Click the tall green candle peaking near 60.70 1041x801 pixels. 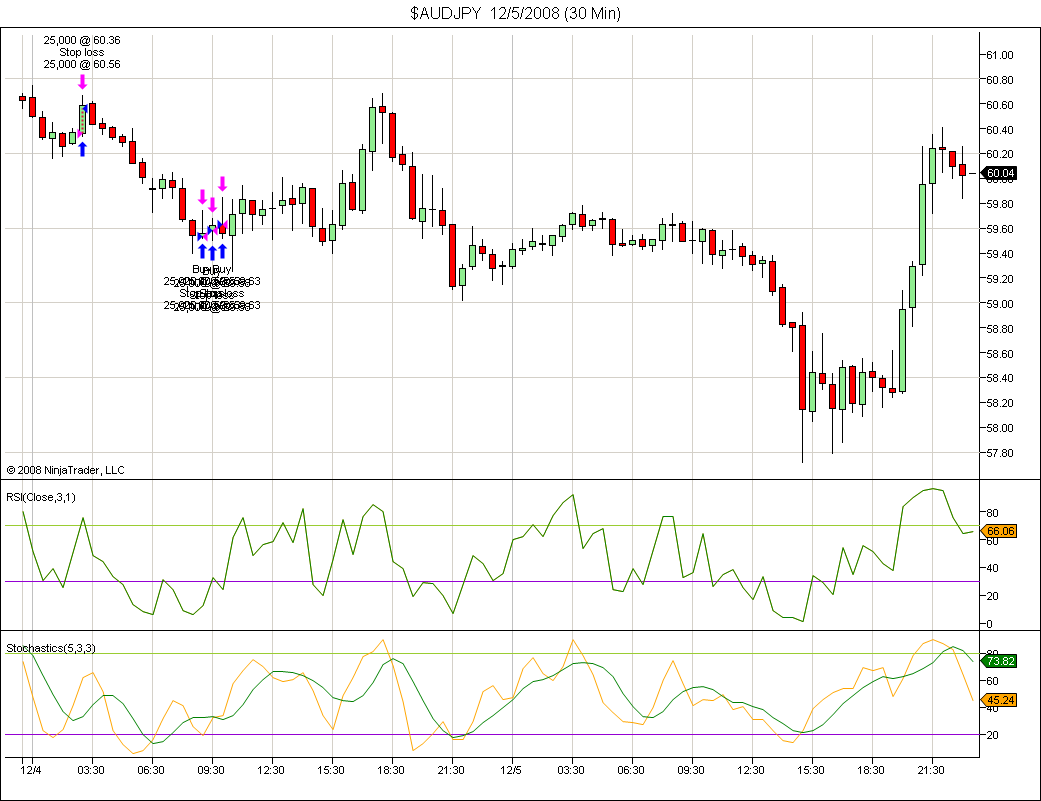(x=373, y=129)
